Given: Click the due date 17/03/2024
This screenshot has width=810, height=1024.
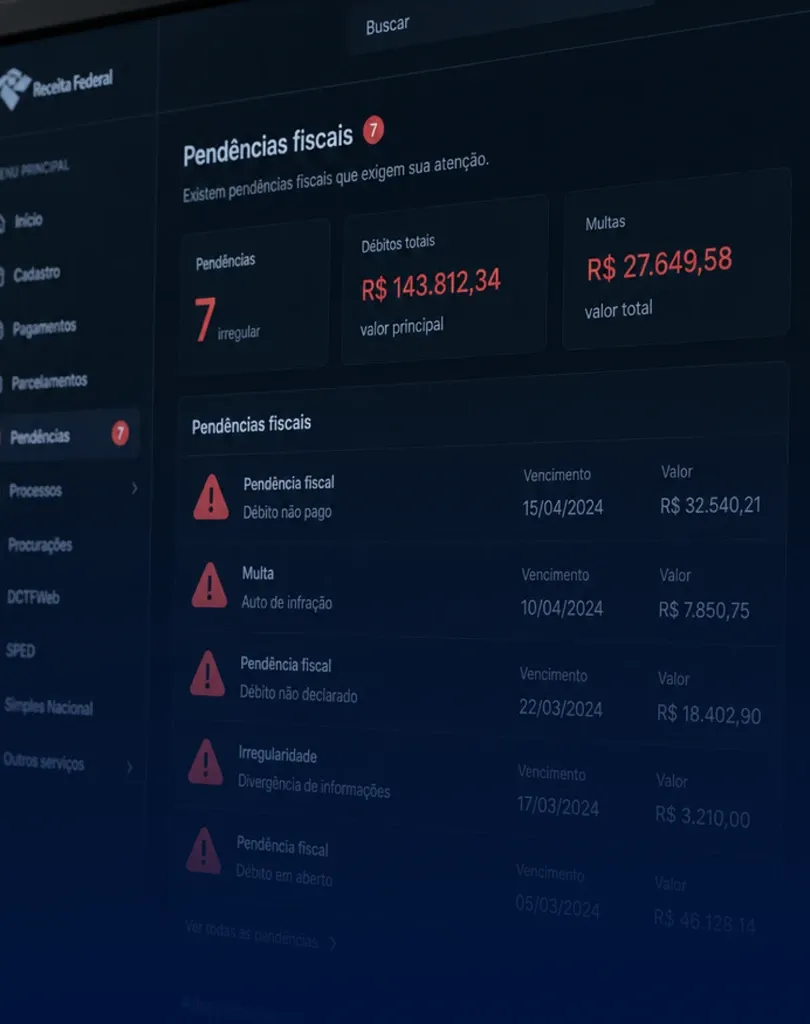Looking at the screenshot, I should pos(558,807).
